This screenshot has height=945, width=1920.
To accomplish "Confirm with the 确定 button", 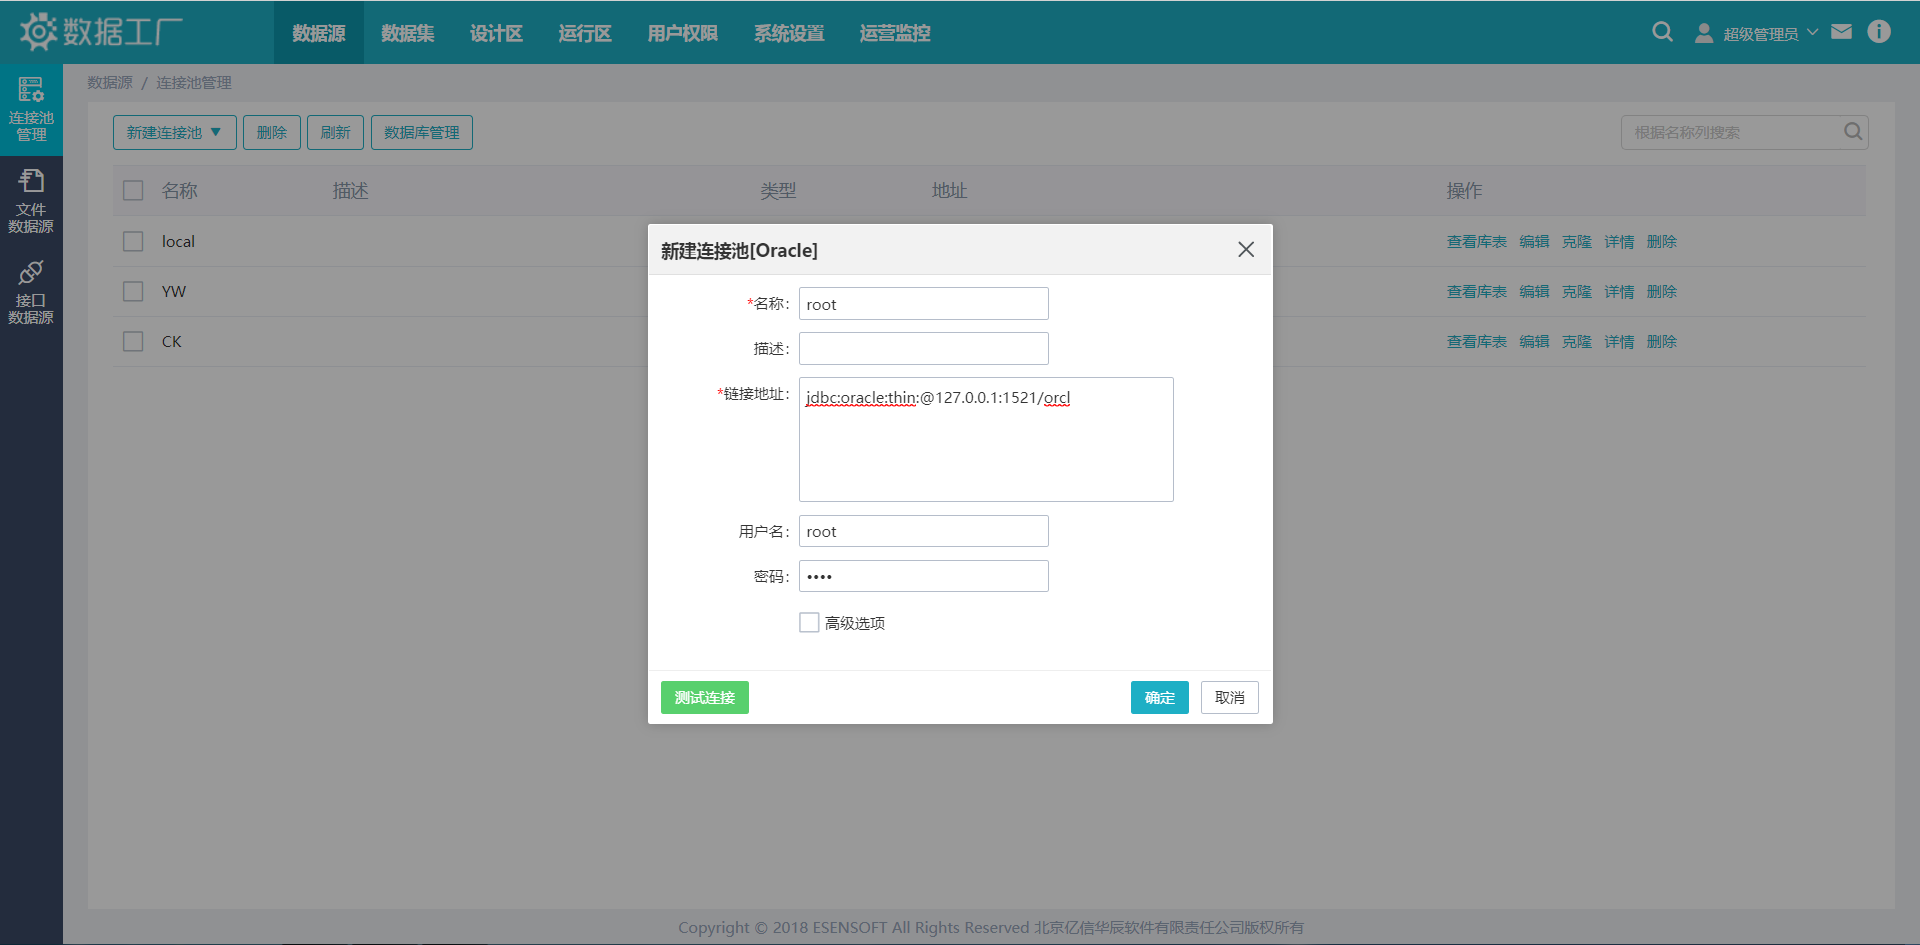I will pyautogui.click(x=1160, y=697).
